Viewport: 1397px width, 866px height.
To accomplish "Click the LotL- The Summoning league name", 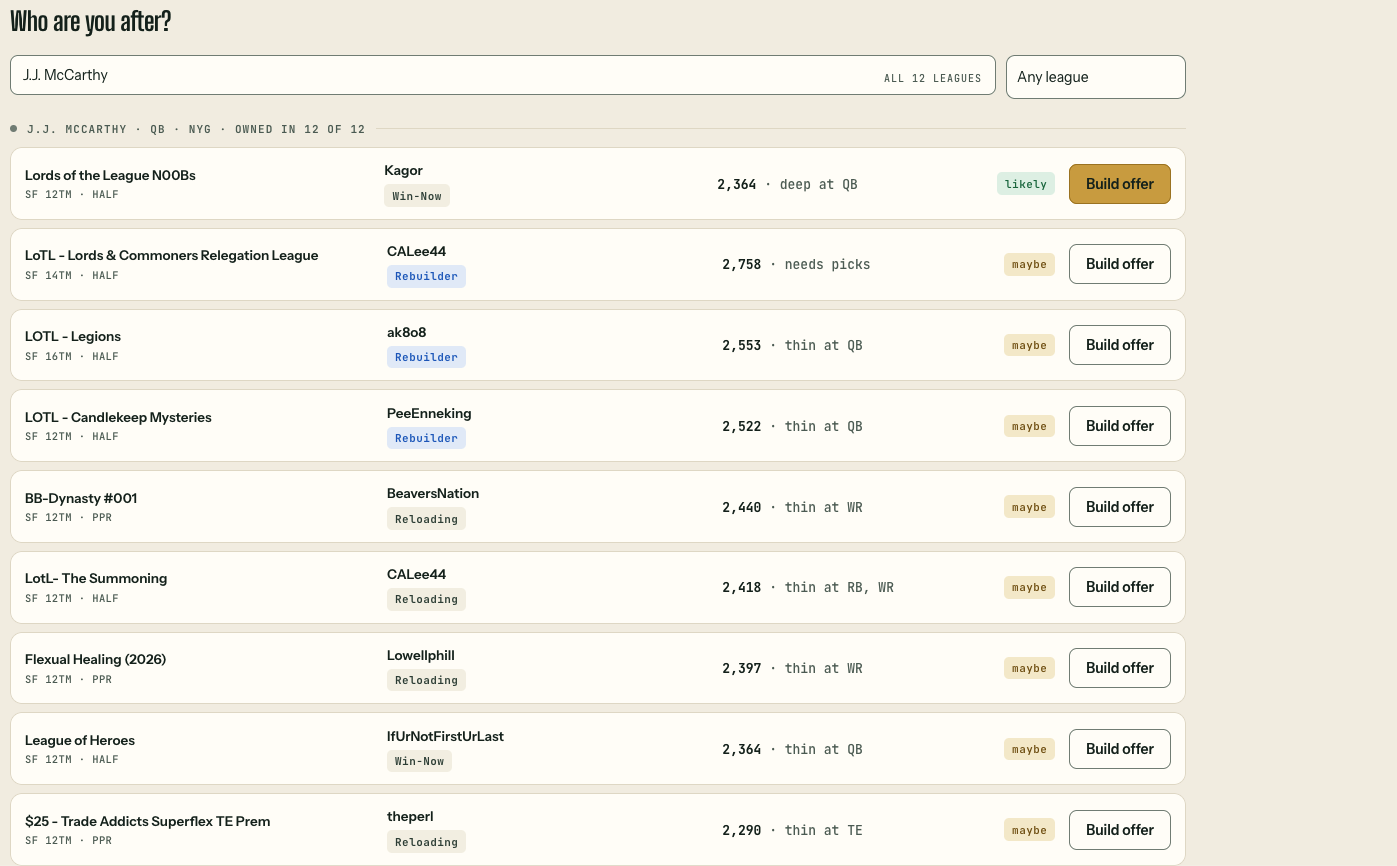I will 96,578.
